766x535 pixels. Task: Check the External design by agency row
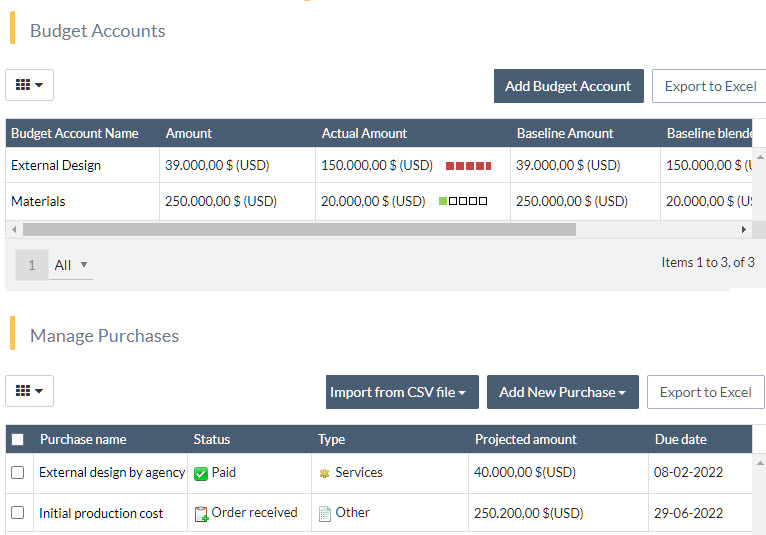17,473
